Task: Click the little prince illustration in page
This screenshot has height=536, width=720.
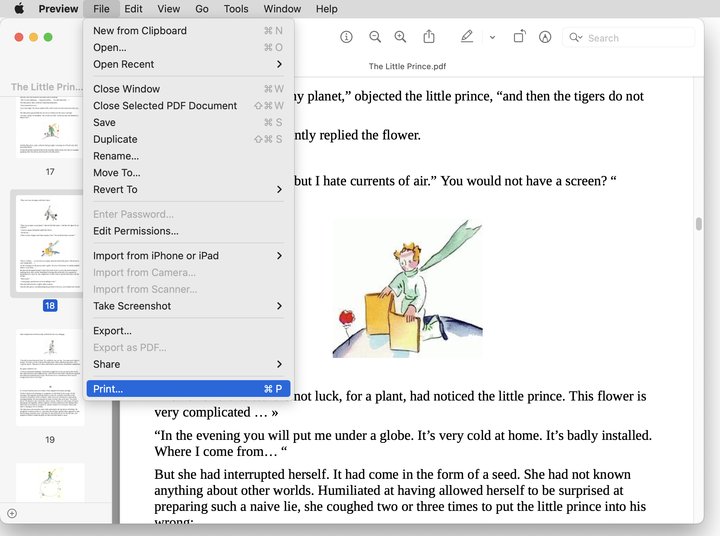Action: (407, 289)
